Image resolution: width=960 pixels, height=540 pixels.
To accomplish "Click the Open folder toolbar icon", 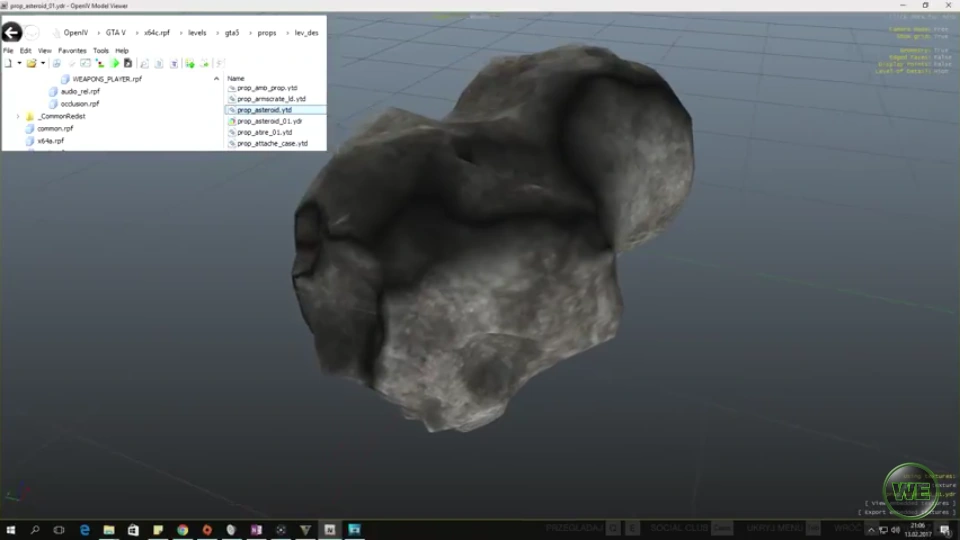I will (x=31, y=63).
